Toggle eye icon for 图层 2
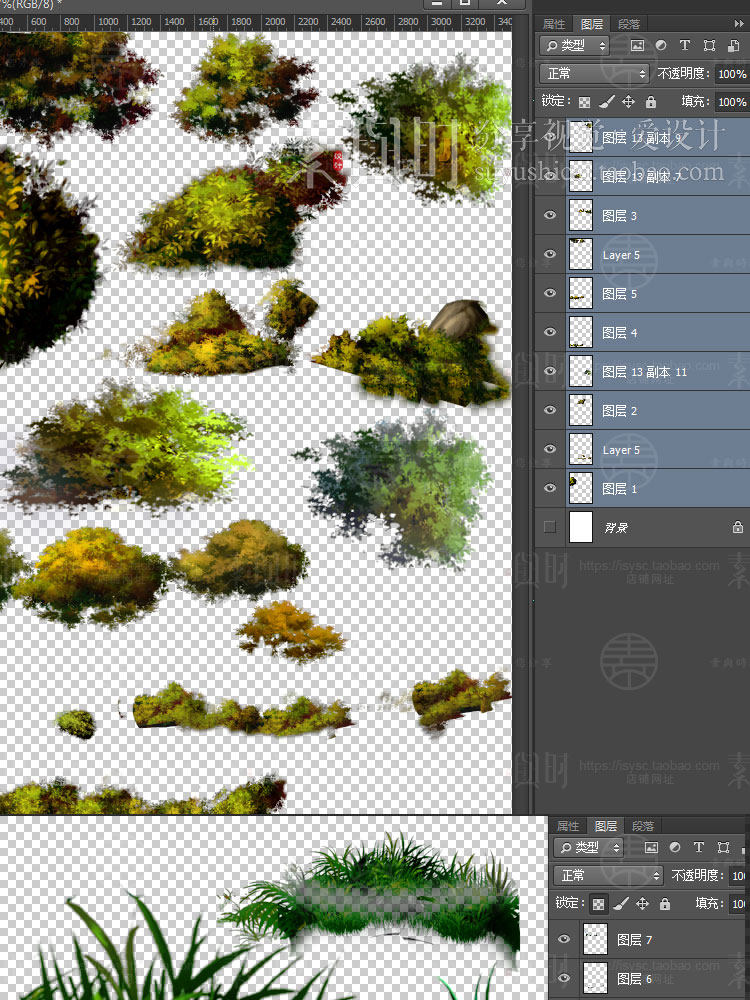This screenshot has height=1000, width=750. point(550,410)
